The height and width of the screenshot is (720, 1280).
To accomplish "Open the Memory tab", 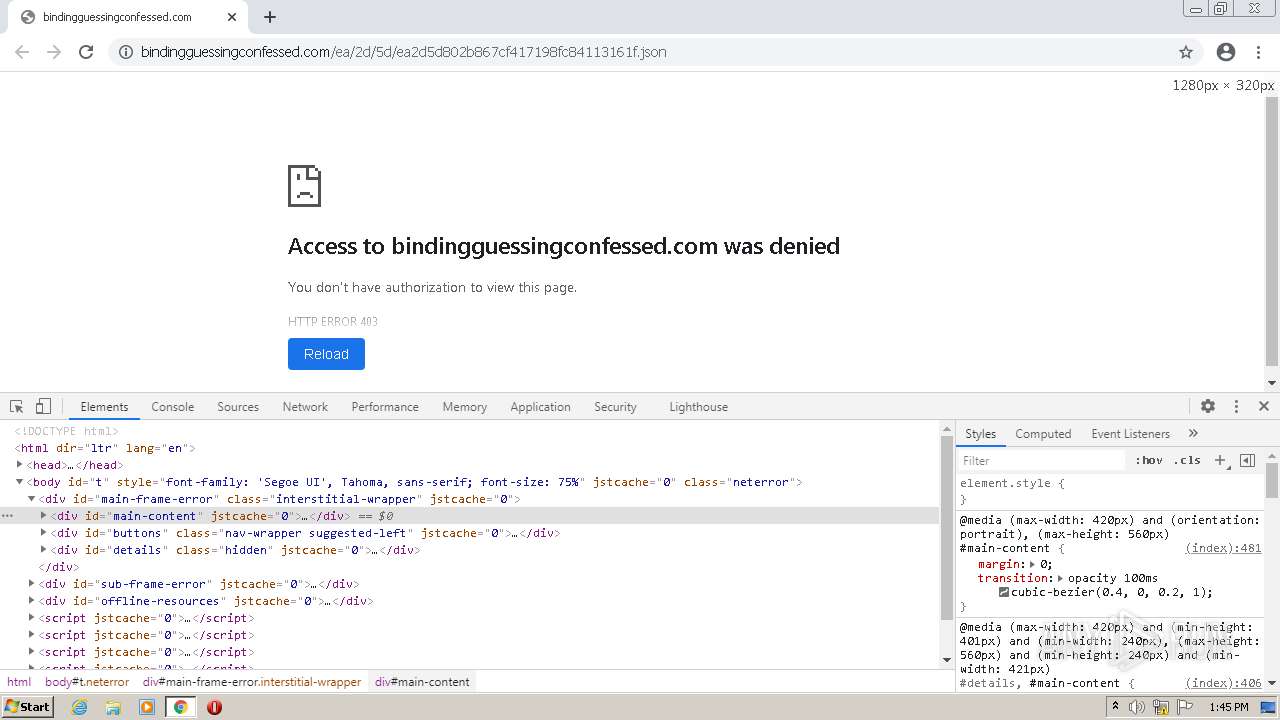I will pyautogui.click(x=465, y=407).
